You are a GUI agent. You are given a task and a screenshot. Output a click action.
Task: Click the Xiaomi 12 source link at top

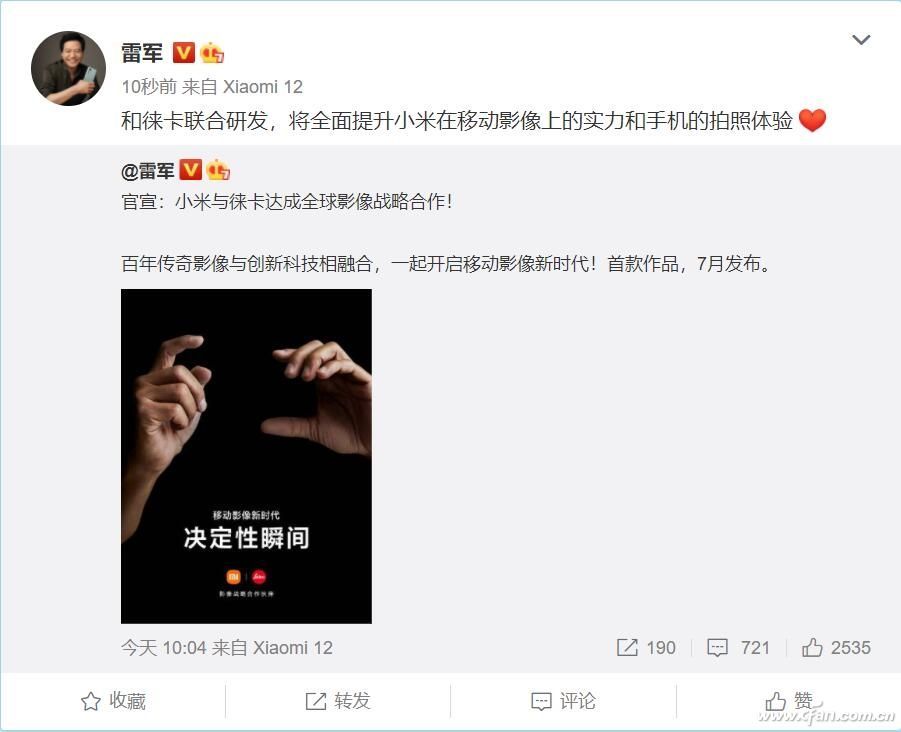pos(263,87)
